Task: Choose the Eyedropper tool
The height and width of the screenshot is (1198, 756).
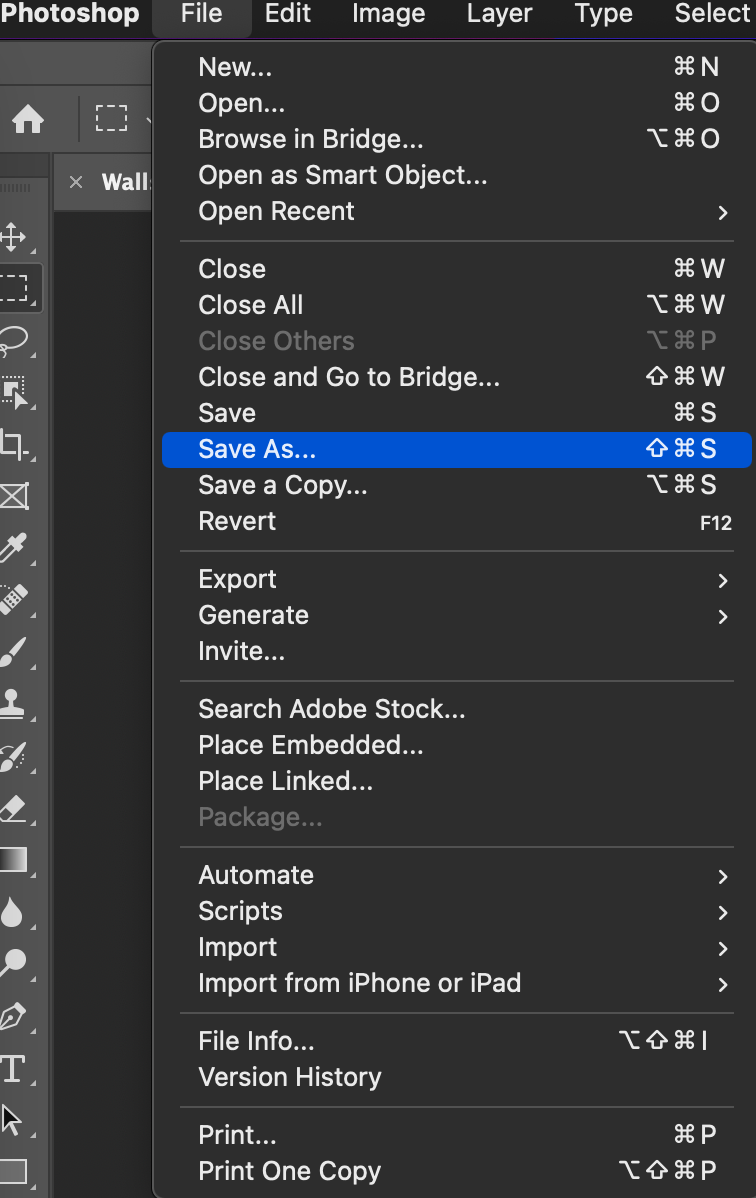Action: click(14, 547)
